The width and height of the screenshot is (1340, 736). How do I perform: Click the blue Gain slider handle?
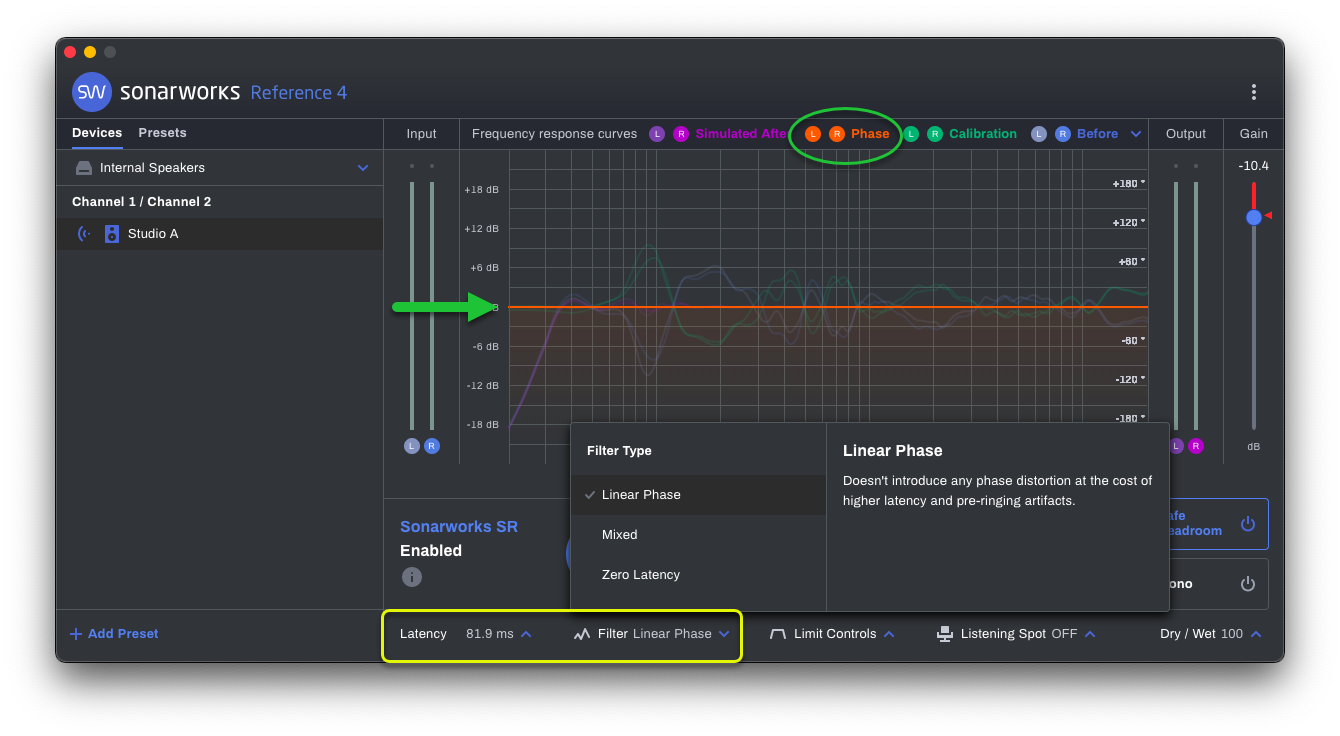click(1254, 217)
